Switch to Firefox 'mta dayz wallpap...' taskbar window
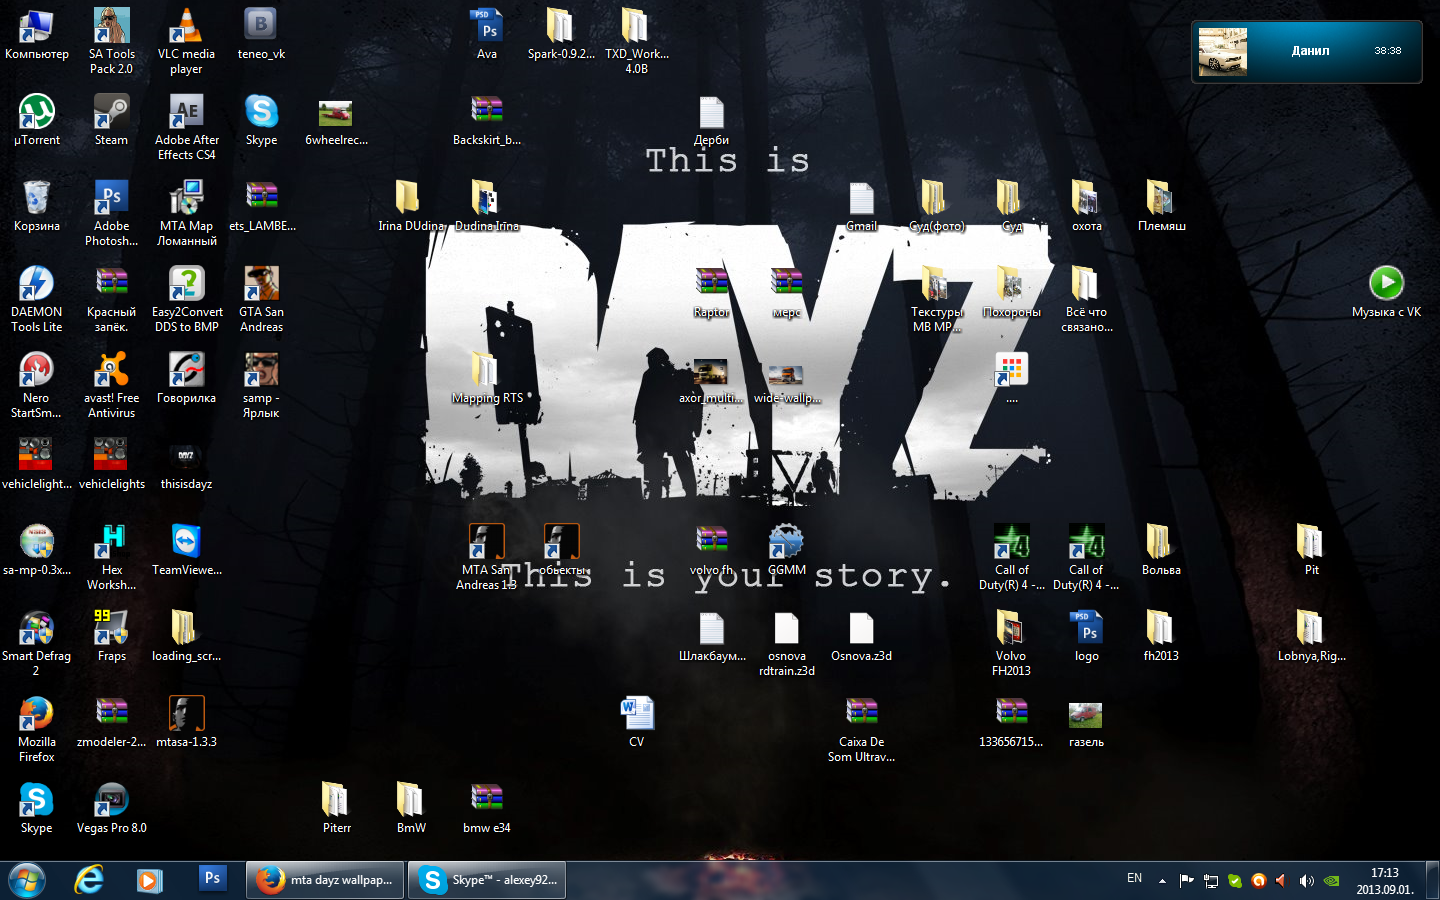Viewport: 1440px width, 900px height. 324,880
